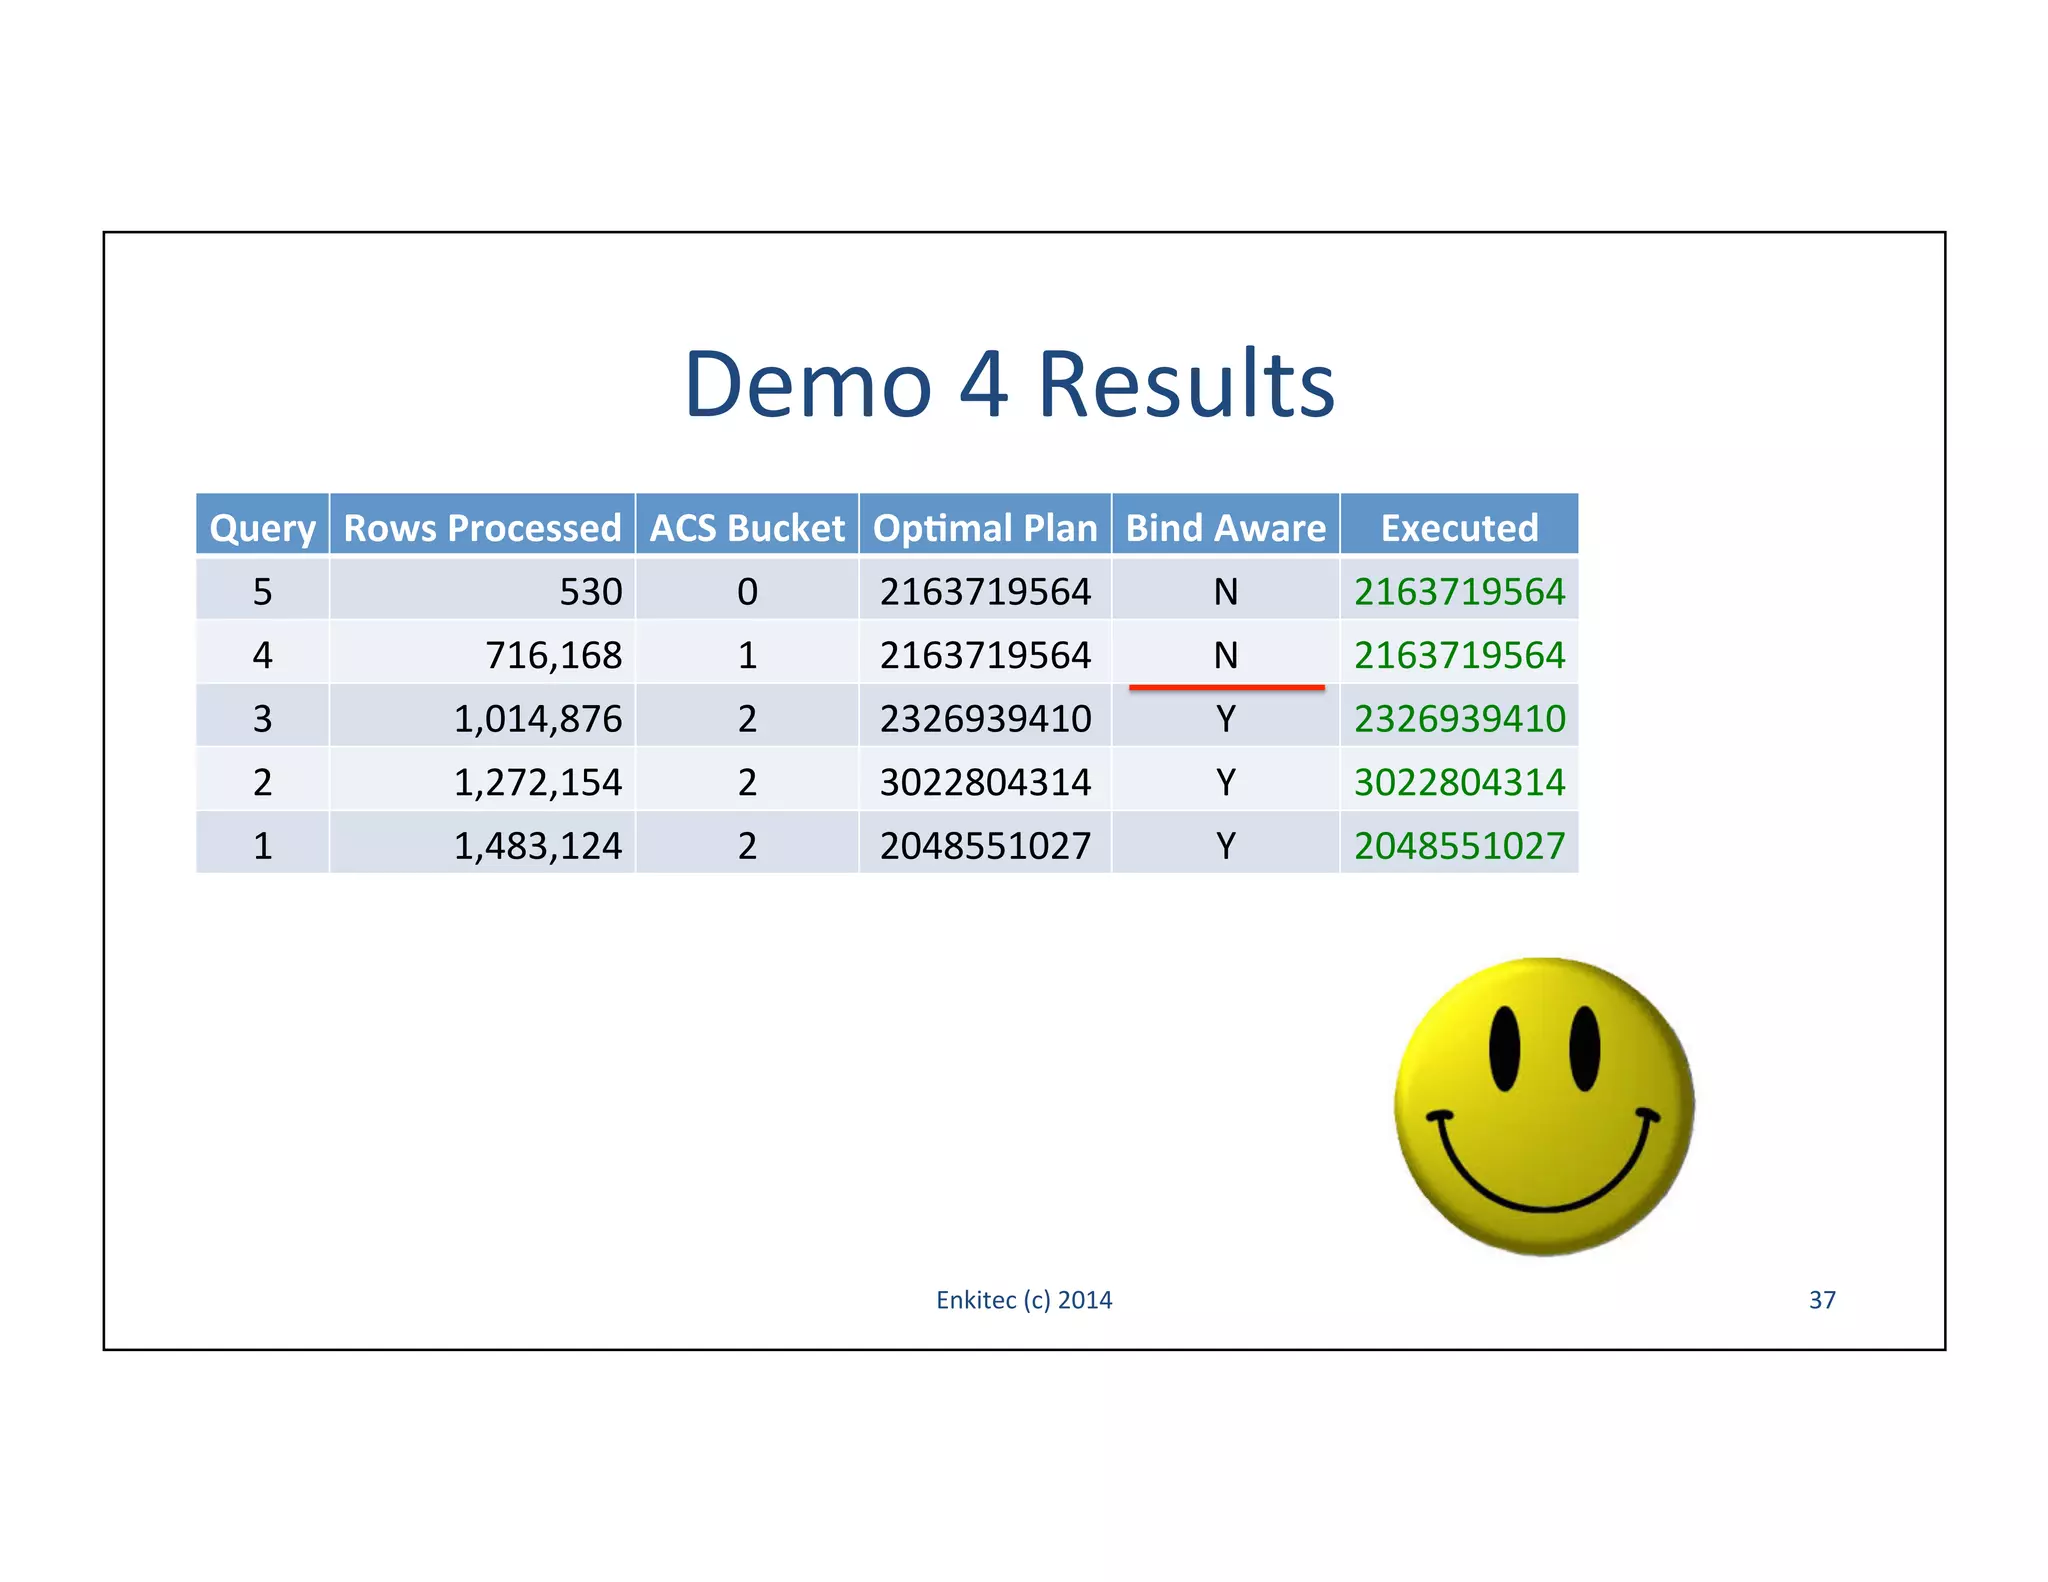Click the Rows Processed value 530
Image resolution: width=2048 pixels, height=1582 pixels.
(591, 592)
